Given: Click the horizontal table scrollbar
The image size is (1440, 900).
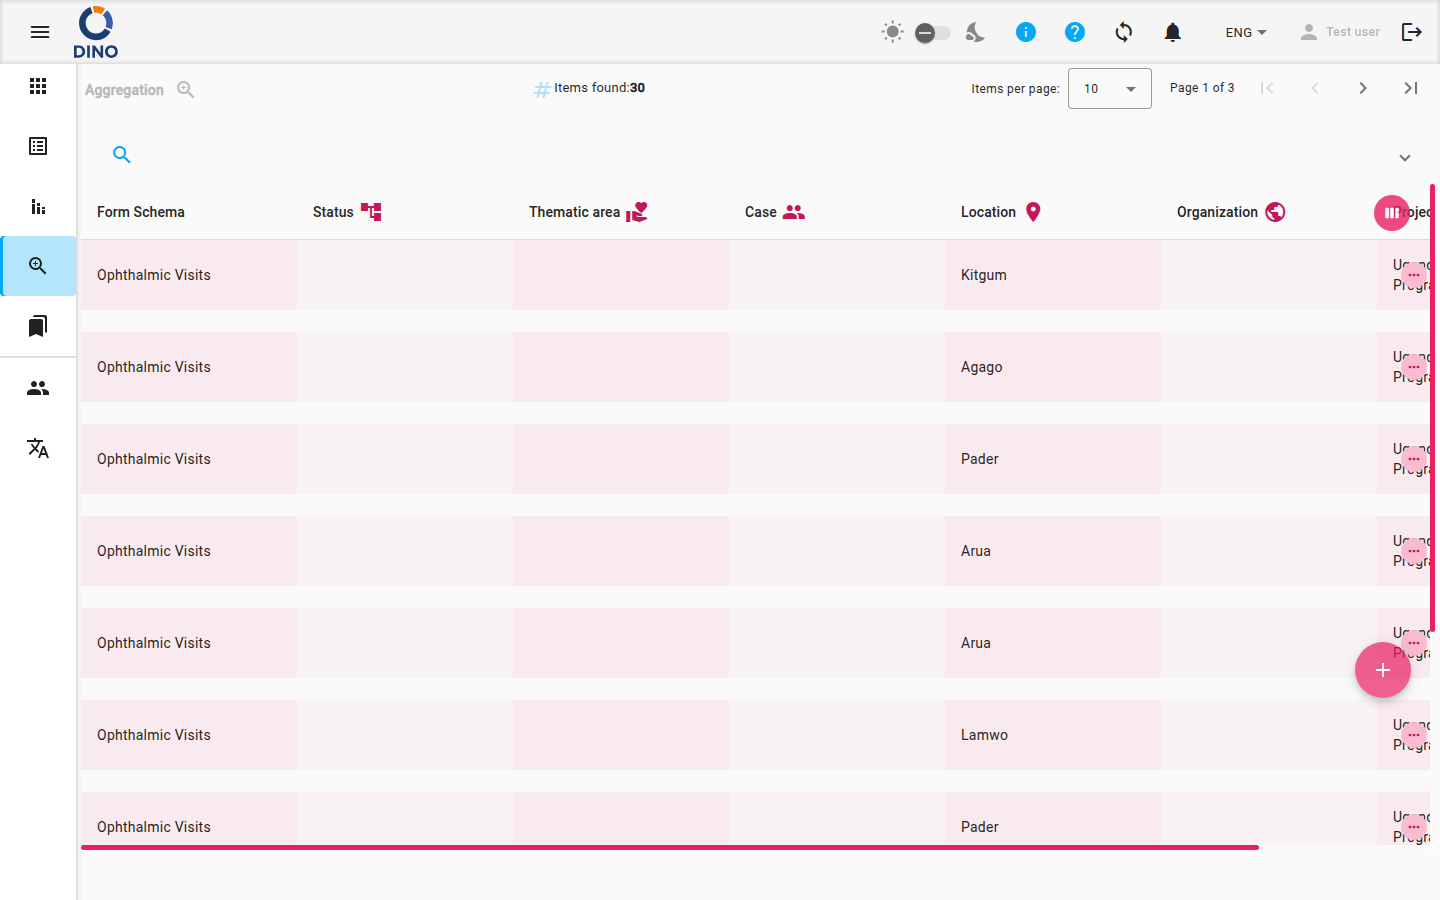Looking at the screenshot, I should coord(670,847).
